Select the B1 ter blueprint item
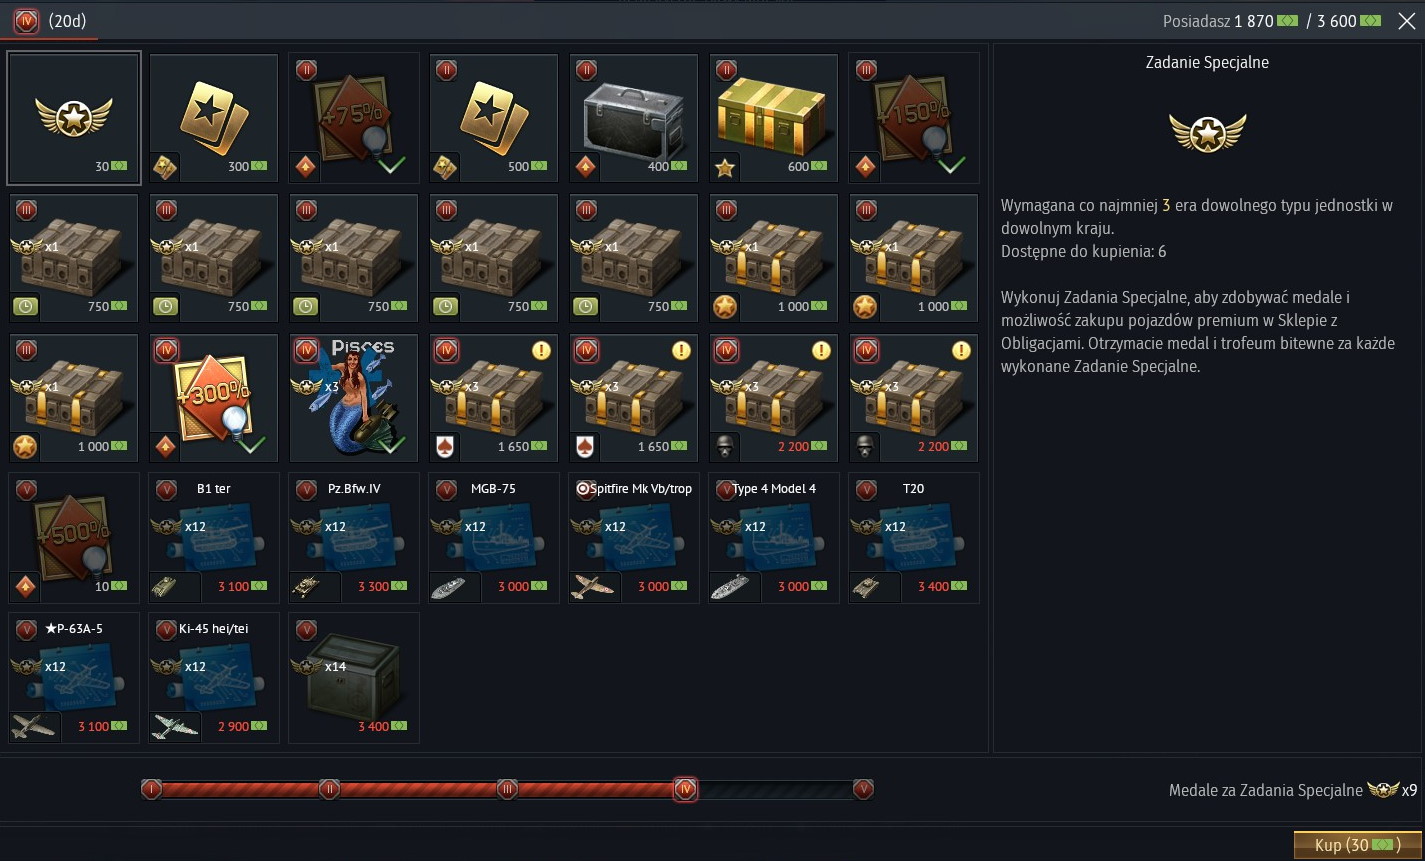 pos(214,538)
